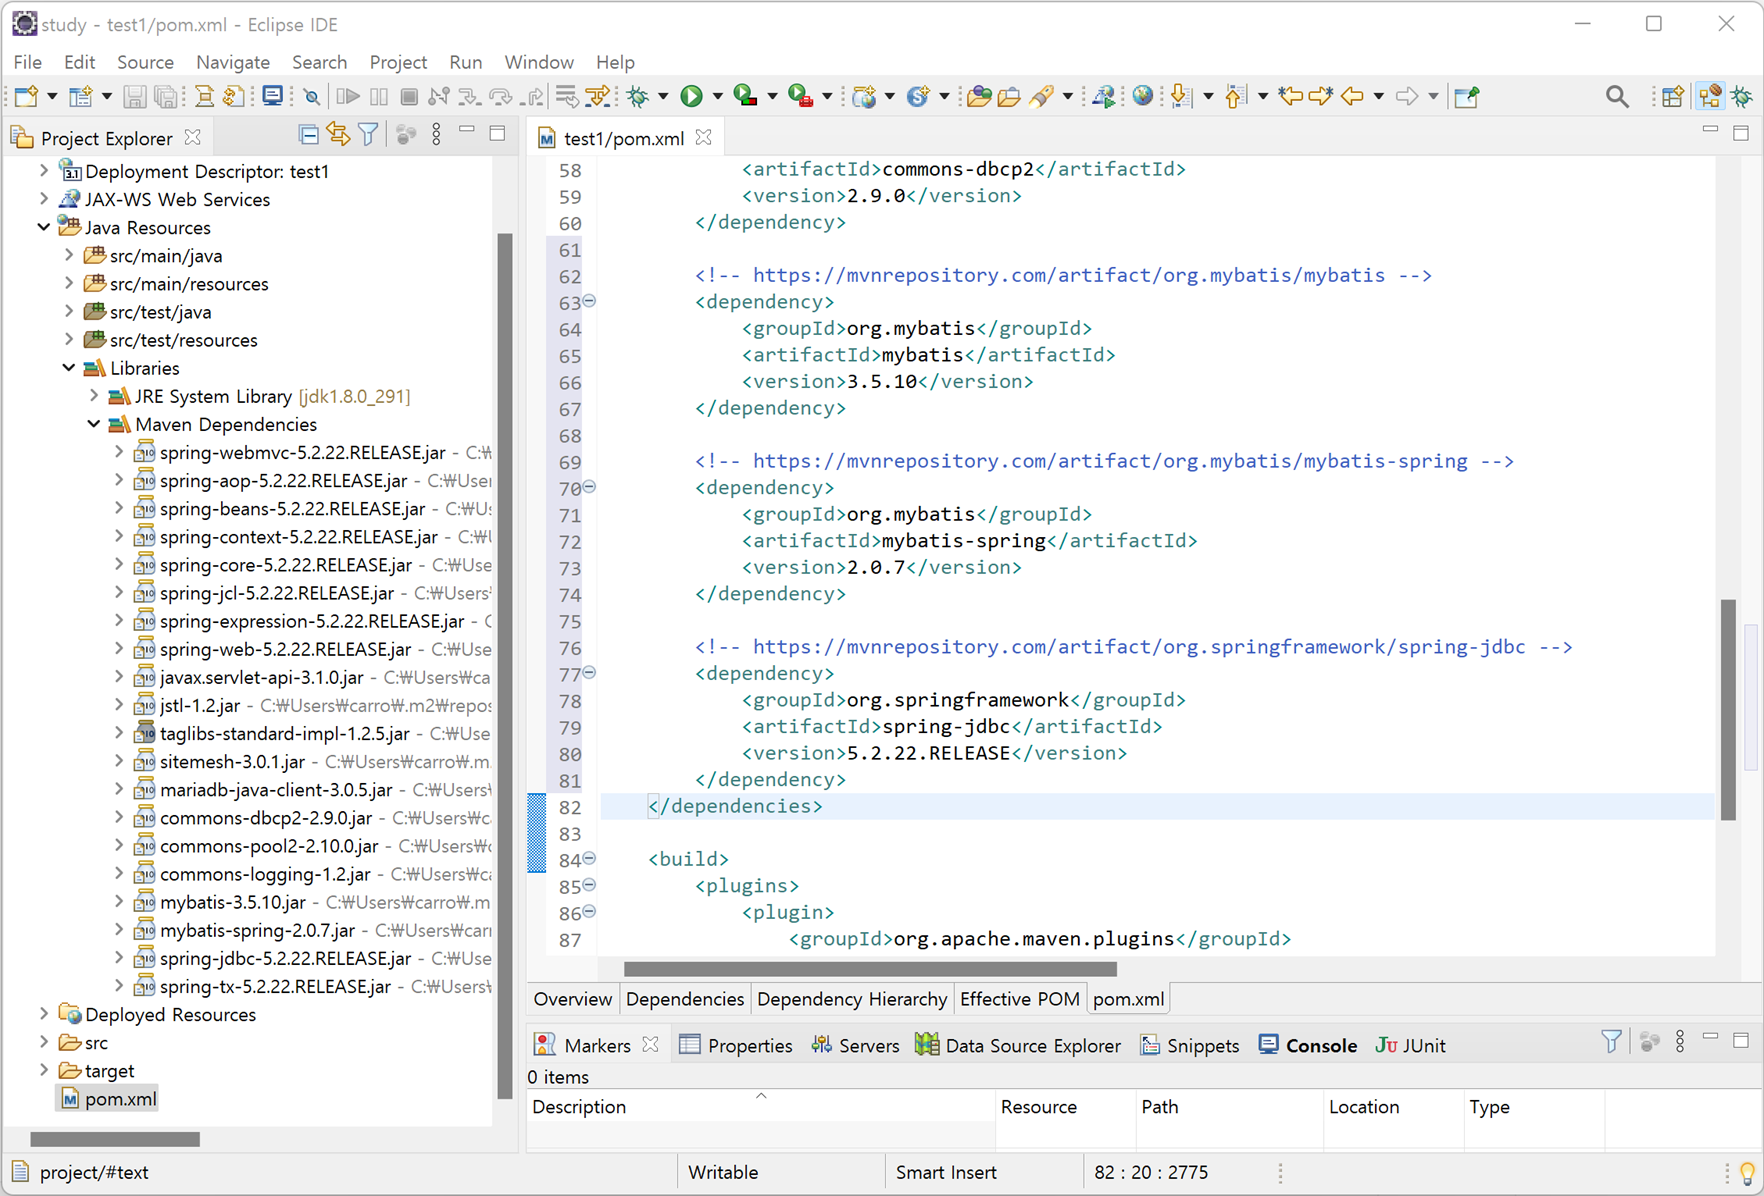Click the Open Type folder icon
The height and width of the screenshot is (1196, 1764).
tap(979, 96)
